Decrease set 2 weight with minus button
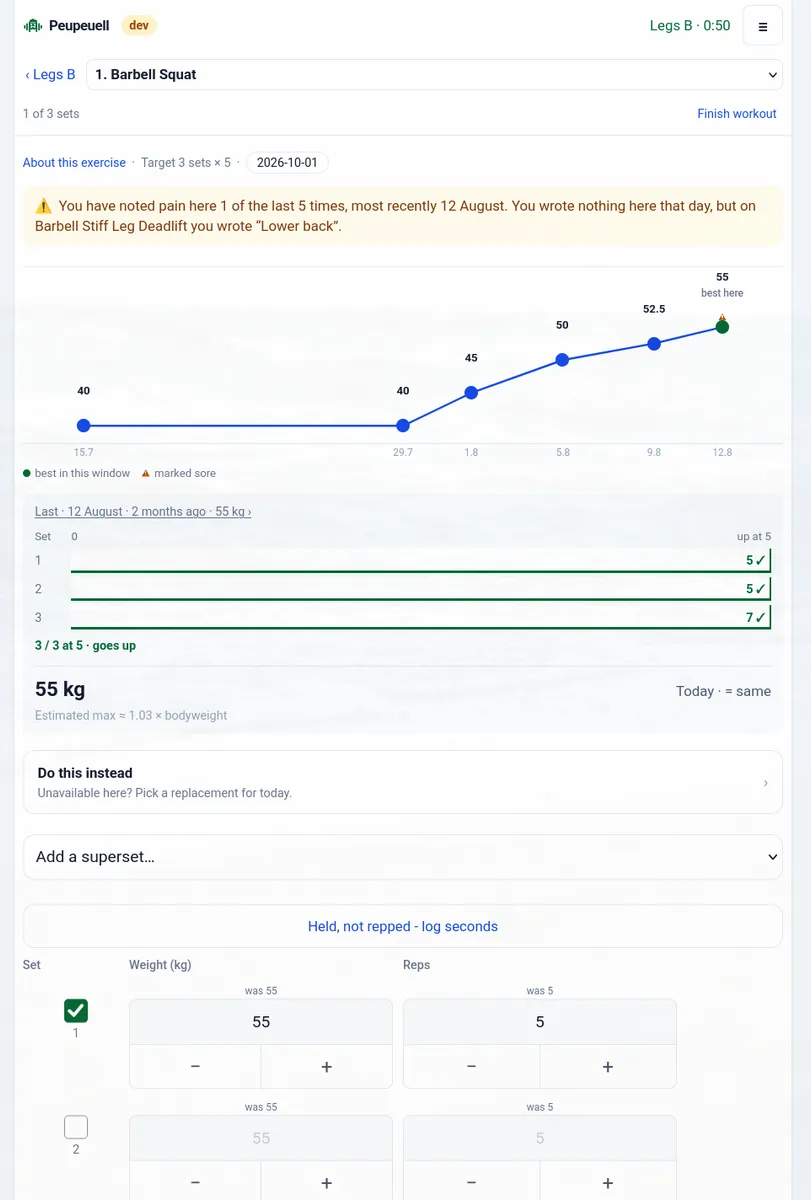This screenshot has height=1200, width=811. [195, 1182]
